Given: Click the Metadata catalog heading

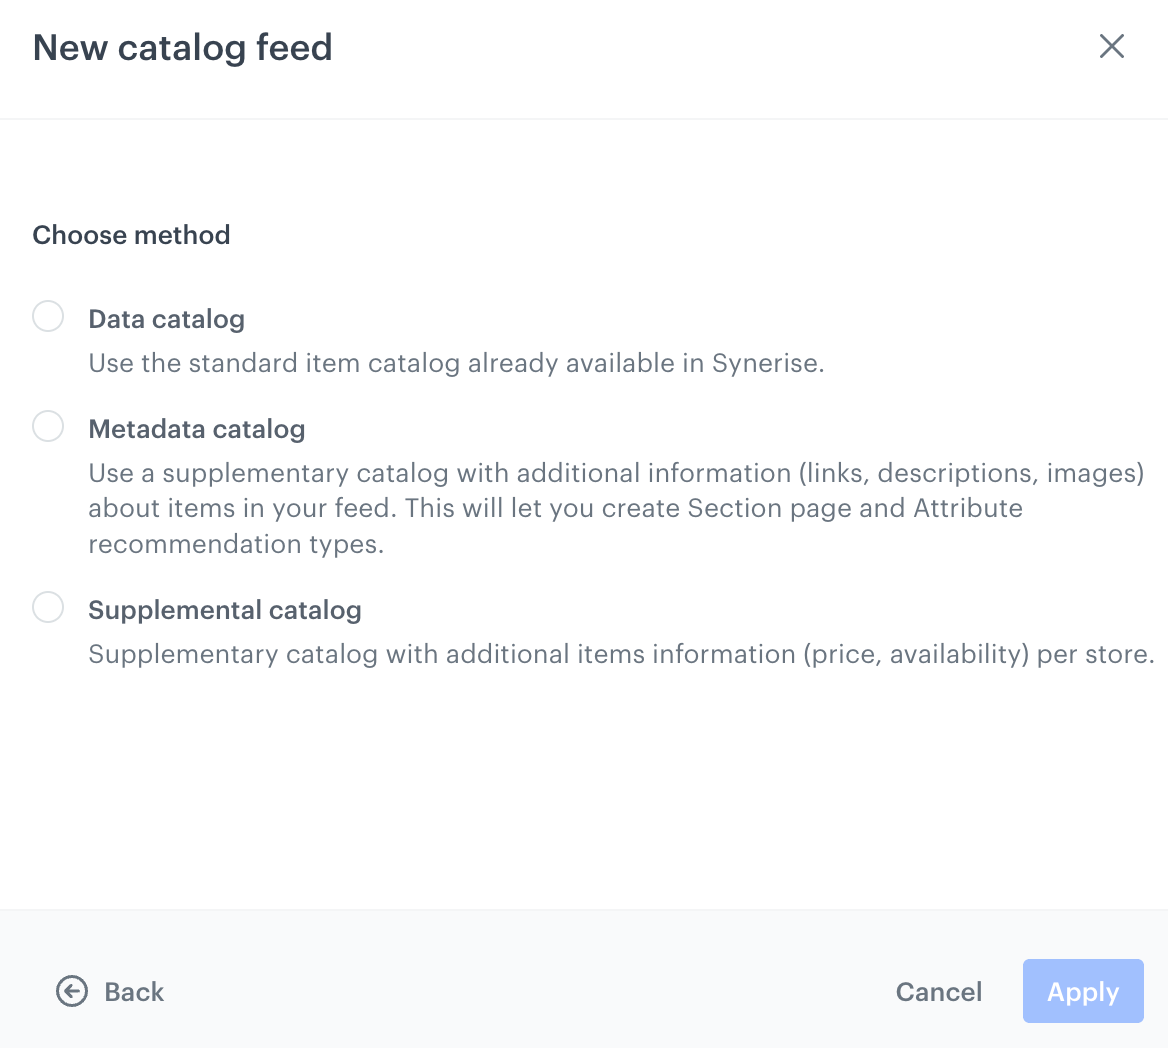Looking at the screenshot, I should click(197, 429).
